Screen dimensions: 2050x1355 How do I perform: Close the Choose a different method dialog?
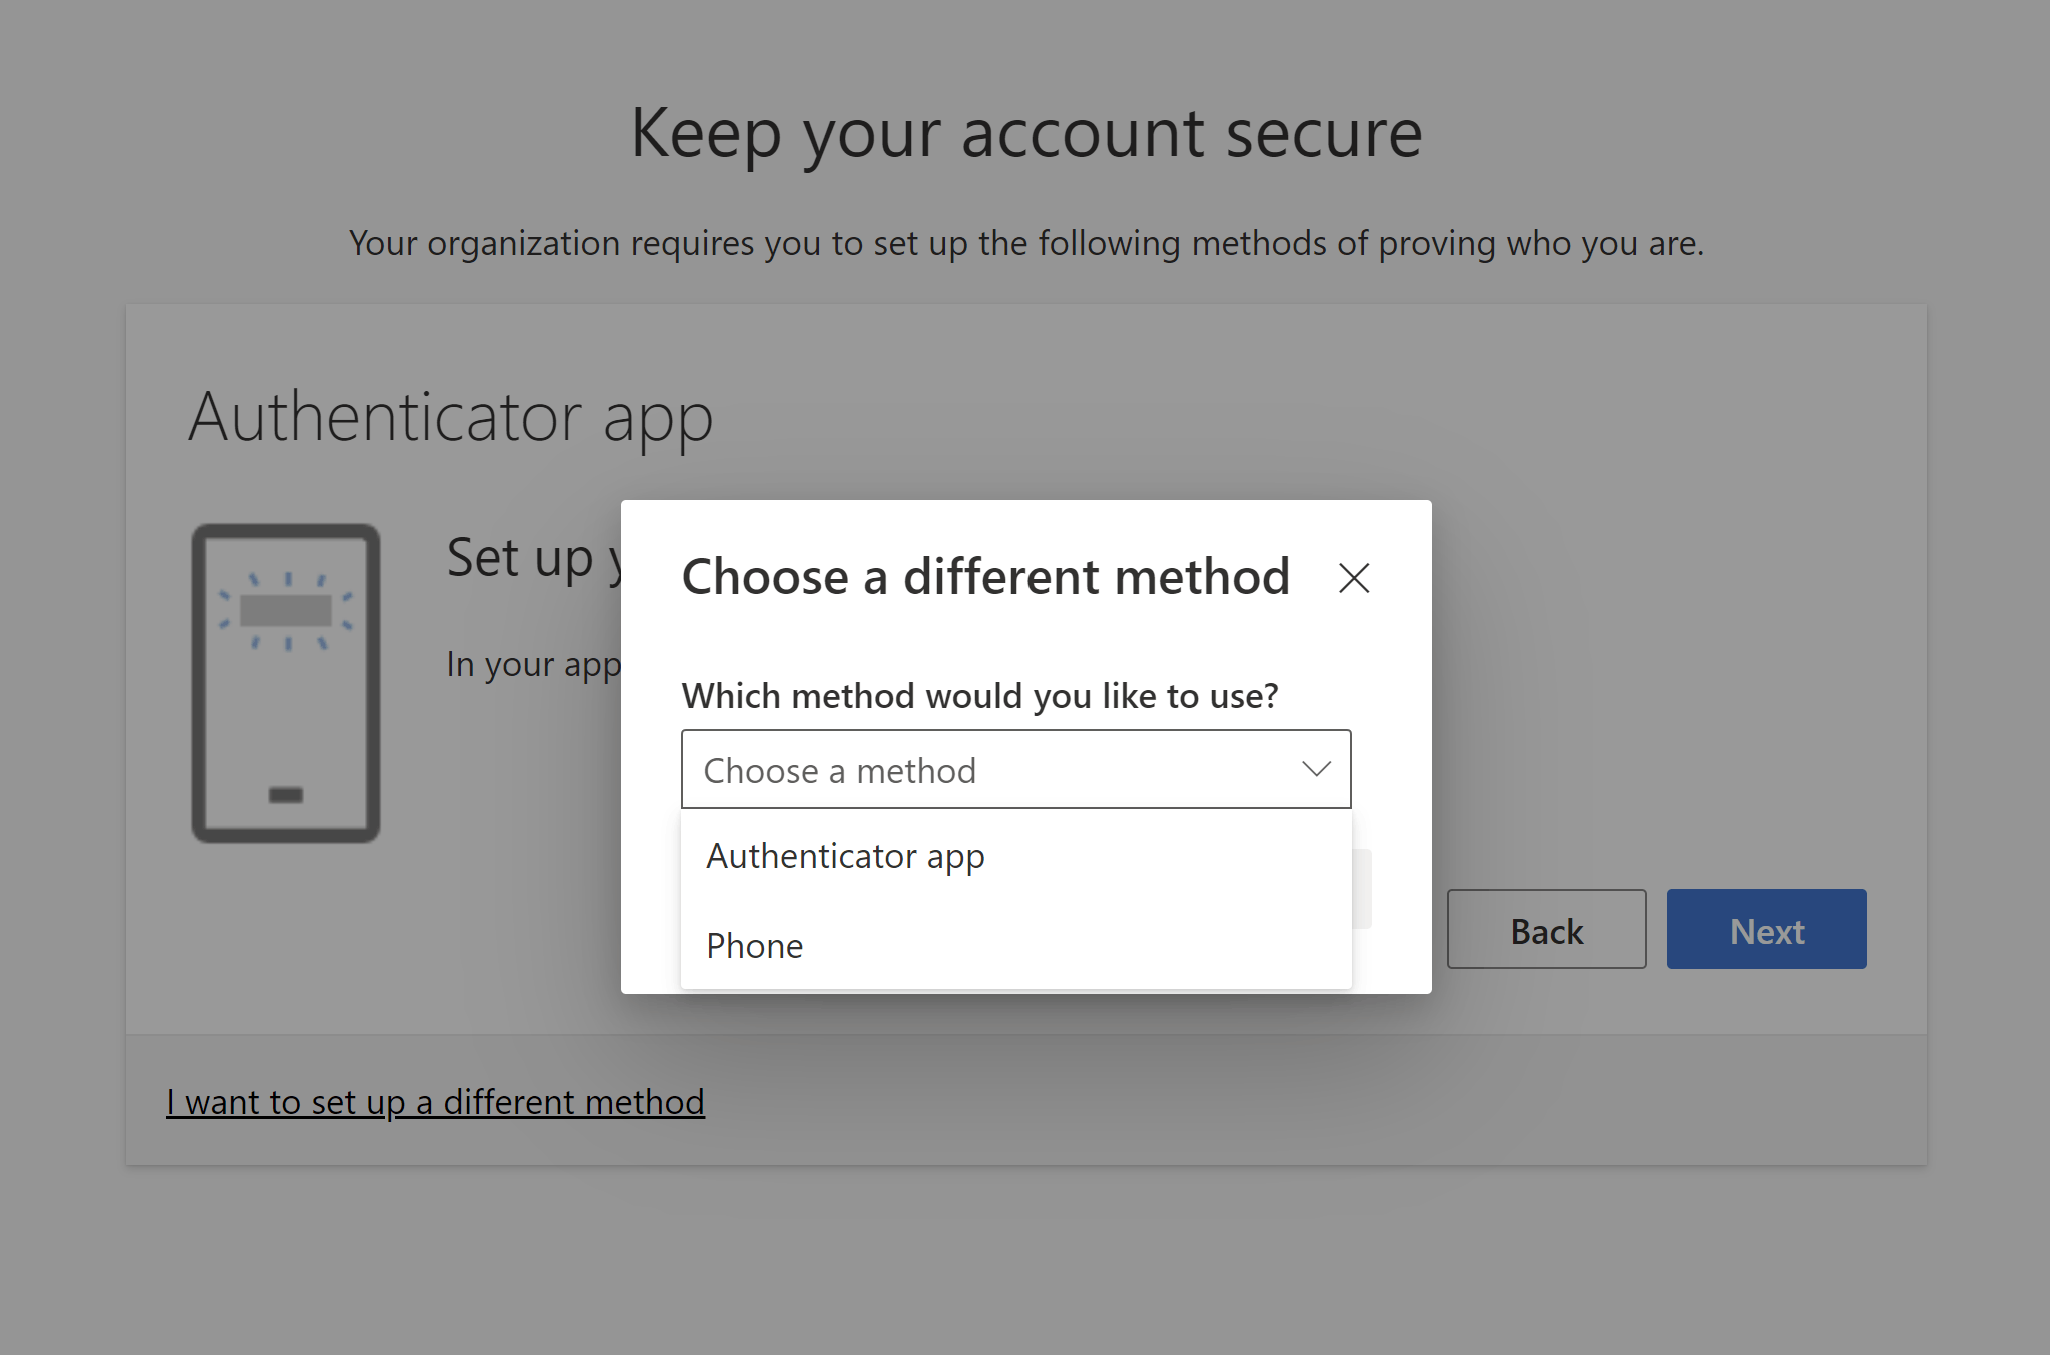[x=1354, y=578]
